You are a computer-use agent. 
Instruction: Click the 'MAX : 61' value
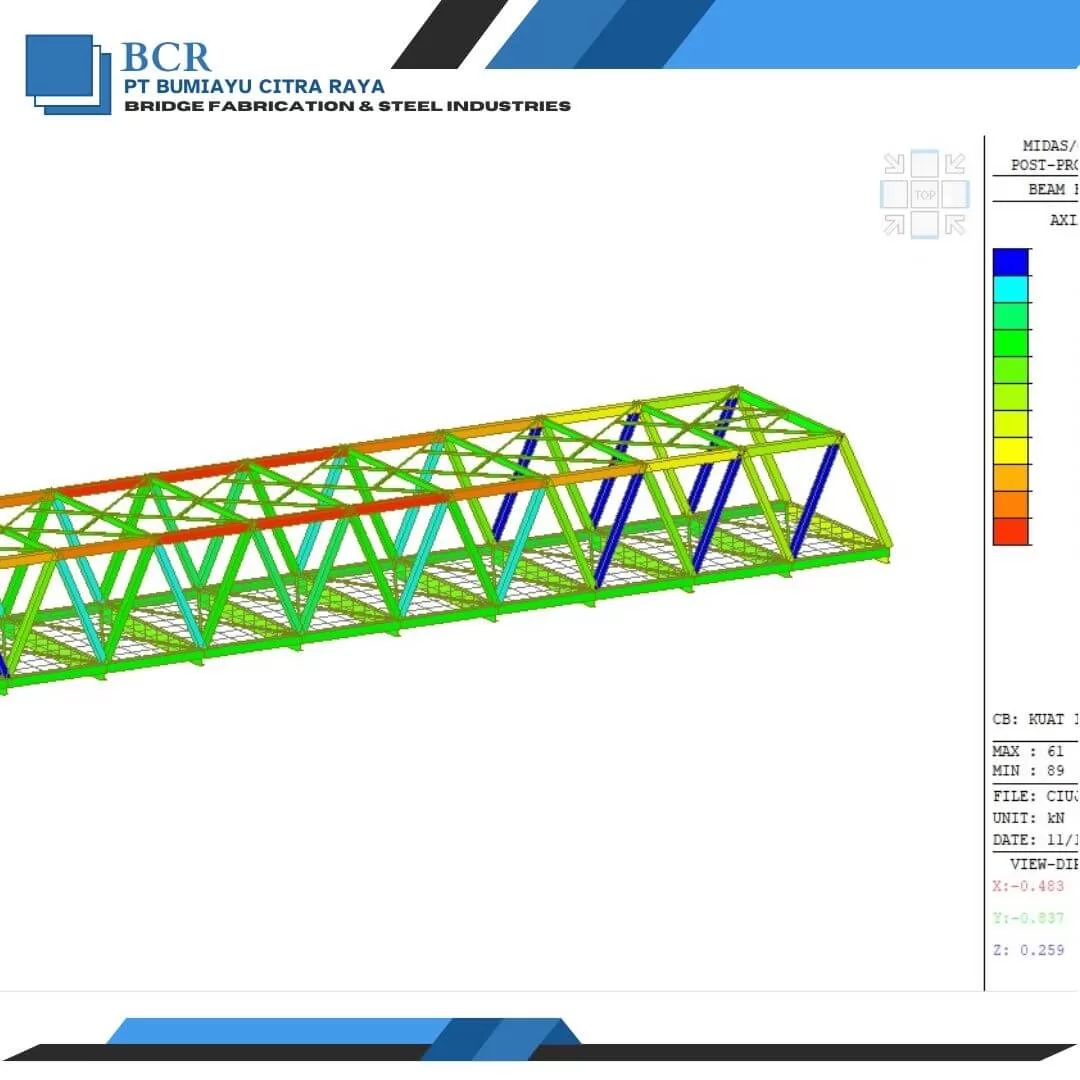(1028, 751)
